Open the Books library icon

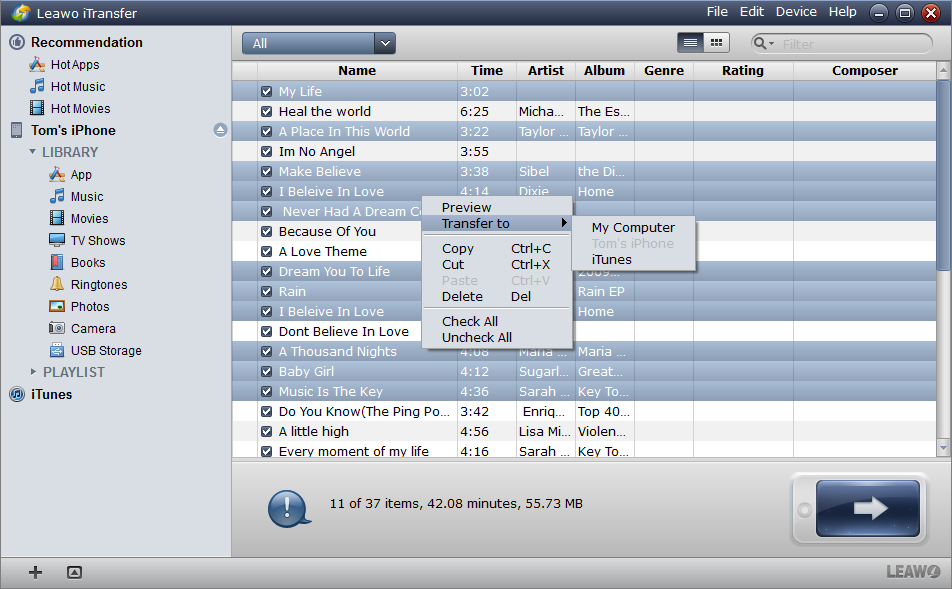[57, 262]
